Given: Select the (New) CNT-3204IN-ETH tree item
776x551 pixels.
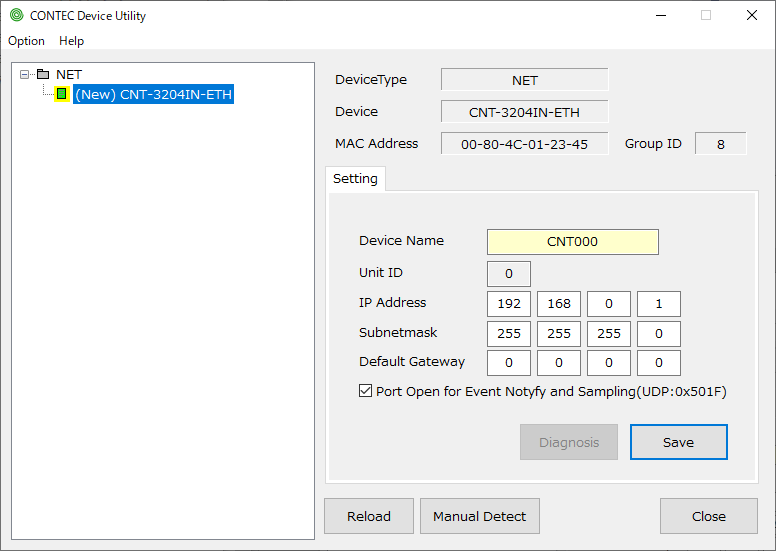Looking at the screenshot, I should [153, 94].
